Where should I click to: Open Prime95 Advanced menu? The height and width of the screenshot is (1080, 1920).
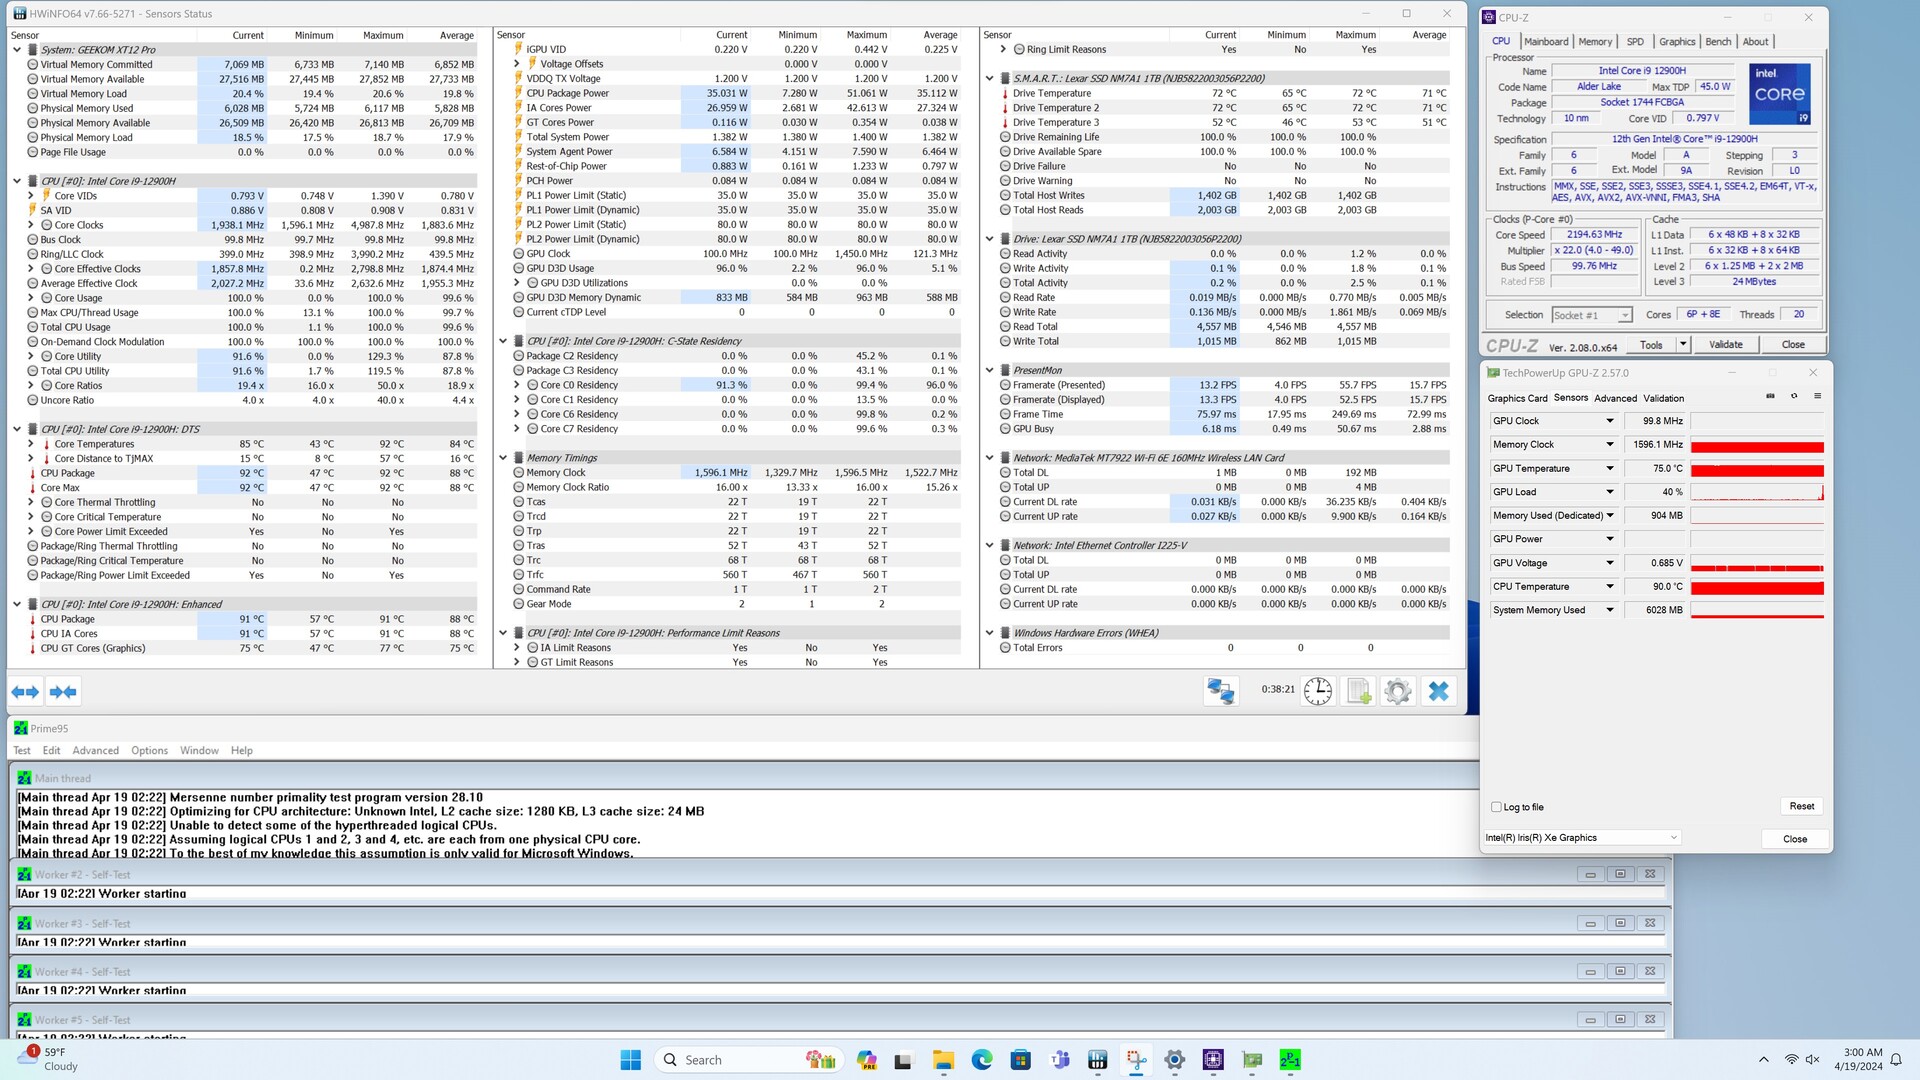click(x=95, y=751)
